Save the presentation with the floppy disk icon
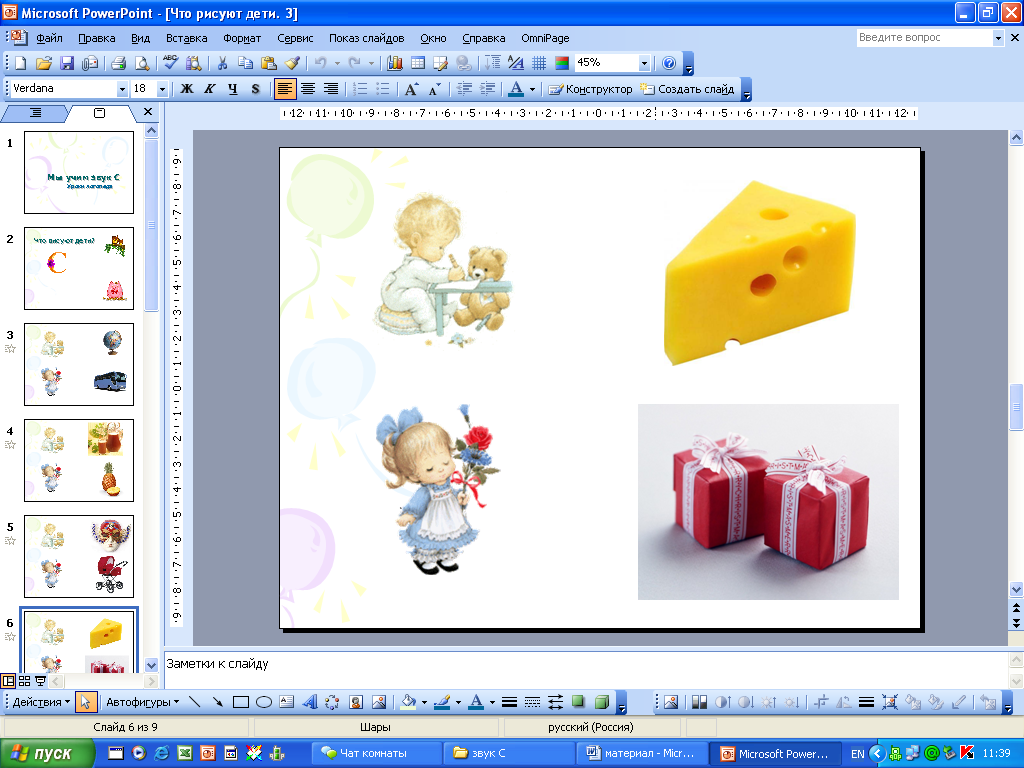This screenshot has height=768, width=1024. pos(67,63)
